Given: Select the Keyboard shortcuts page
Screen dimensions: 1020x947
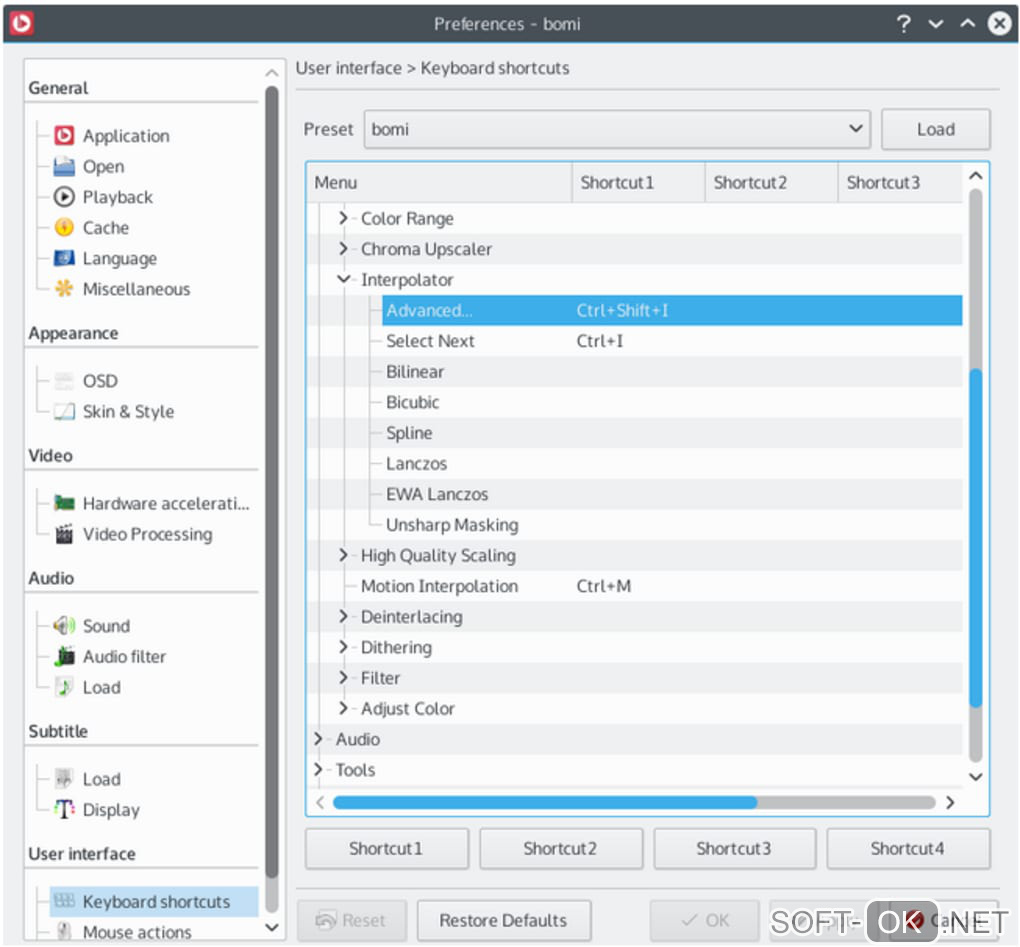Looking at the screenshot, I should 156,901.
